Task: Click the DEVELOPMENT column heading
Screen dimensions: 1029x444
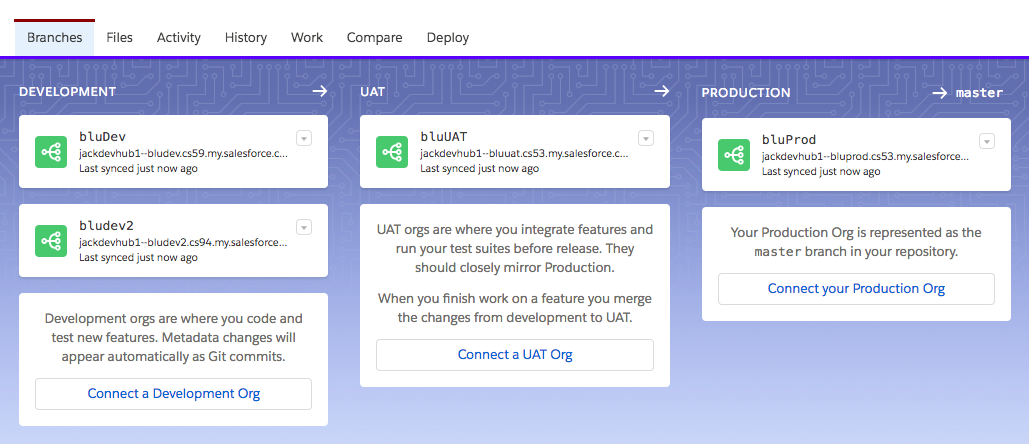Action: point(68,92)
